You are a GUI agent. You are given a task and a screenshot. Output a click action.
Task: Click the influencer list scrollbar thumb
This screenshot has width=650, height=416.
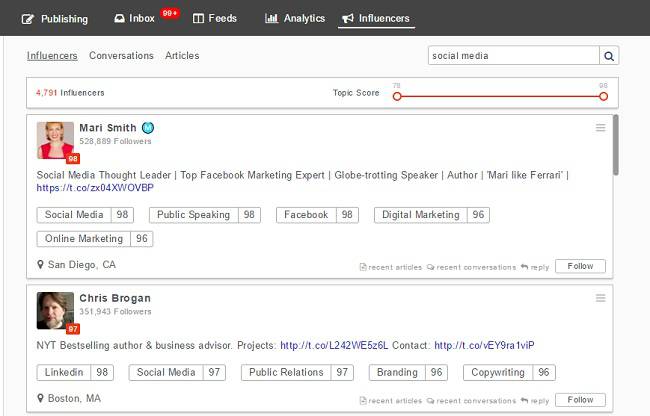click(616, 145)
